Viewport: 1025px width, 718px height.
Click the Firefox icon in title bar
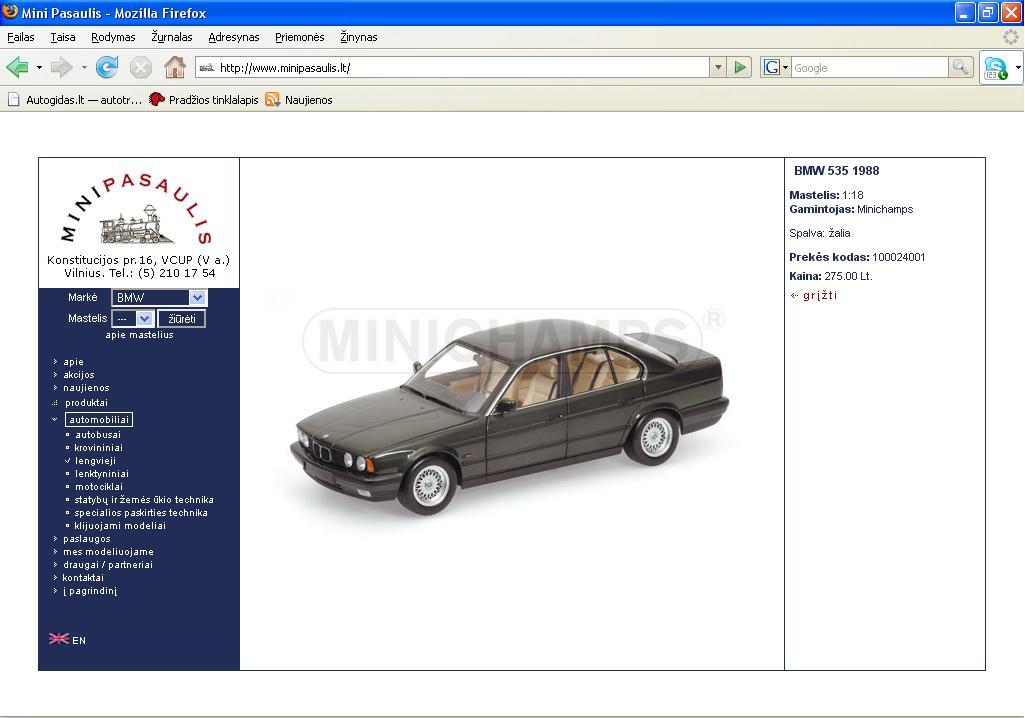[x=10, y=12]
